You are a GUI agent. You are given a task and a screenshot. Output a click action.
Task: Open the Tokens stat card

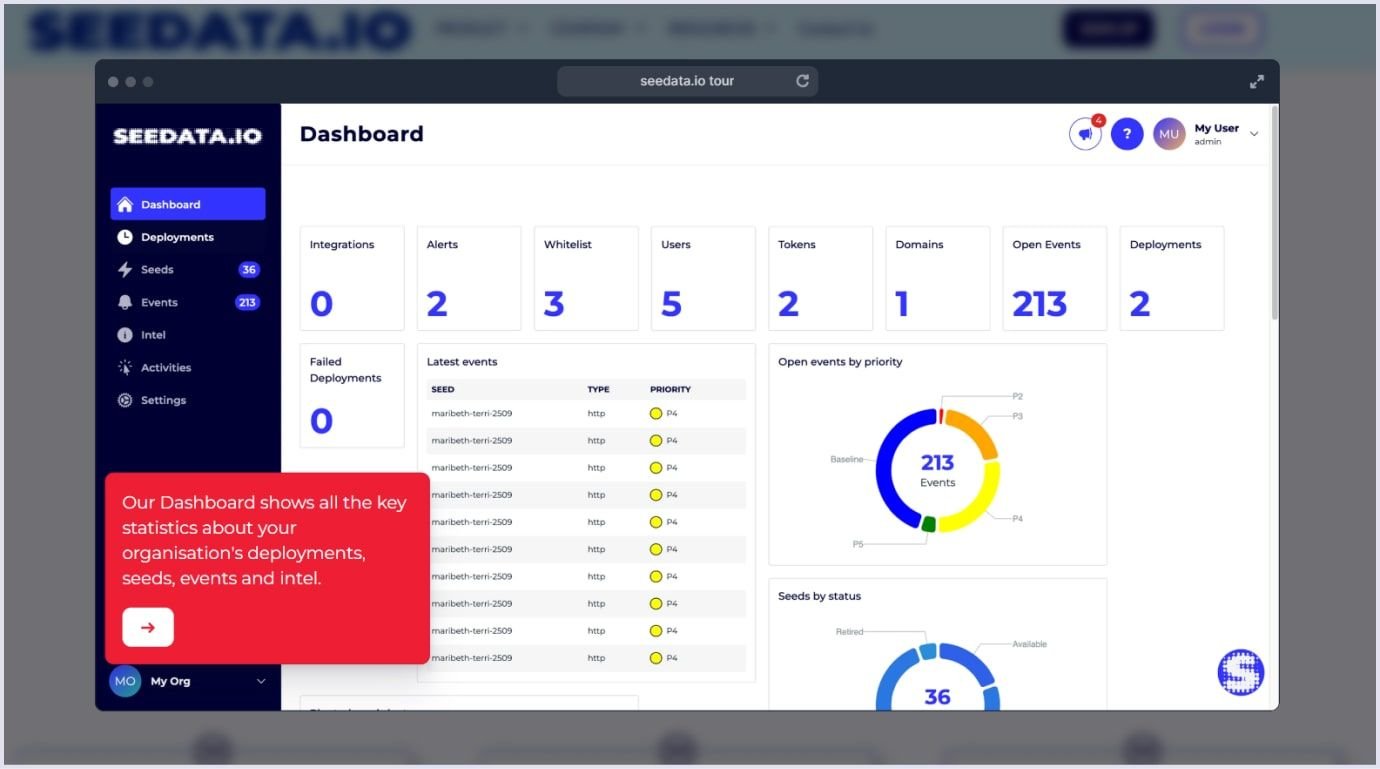820,278
